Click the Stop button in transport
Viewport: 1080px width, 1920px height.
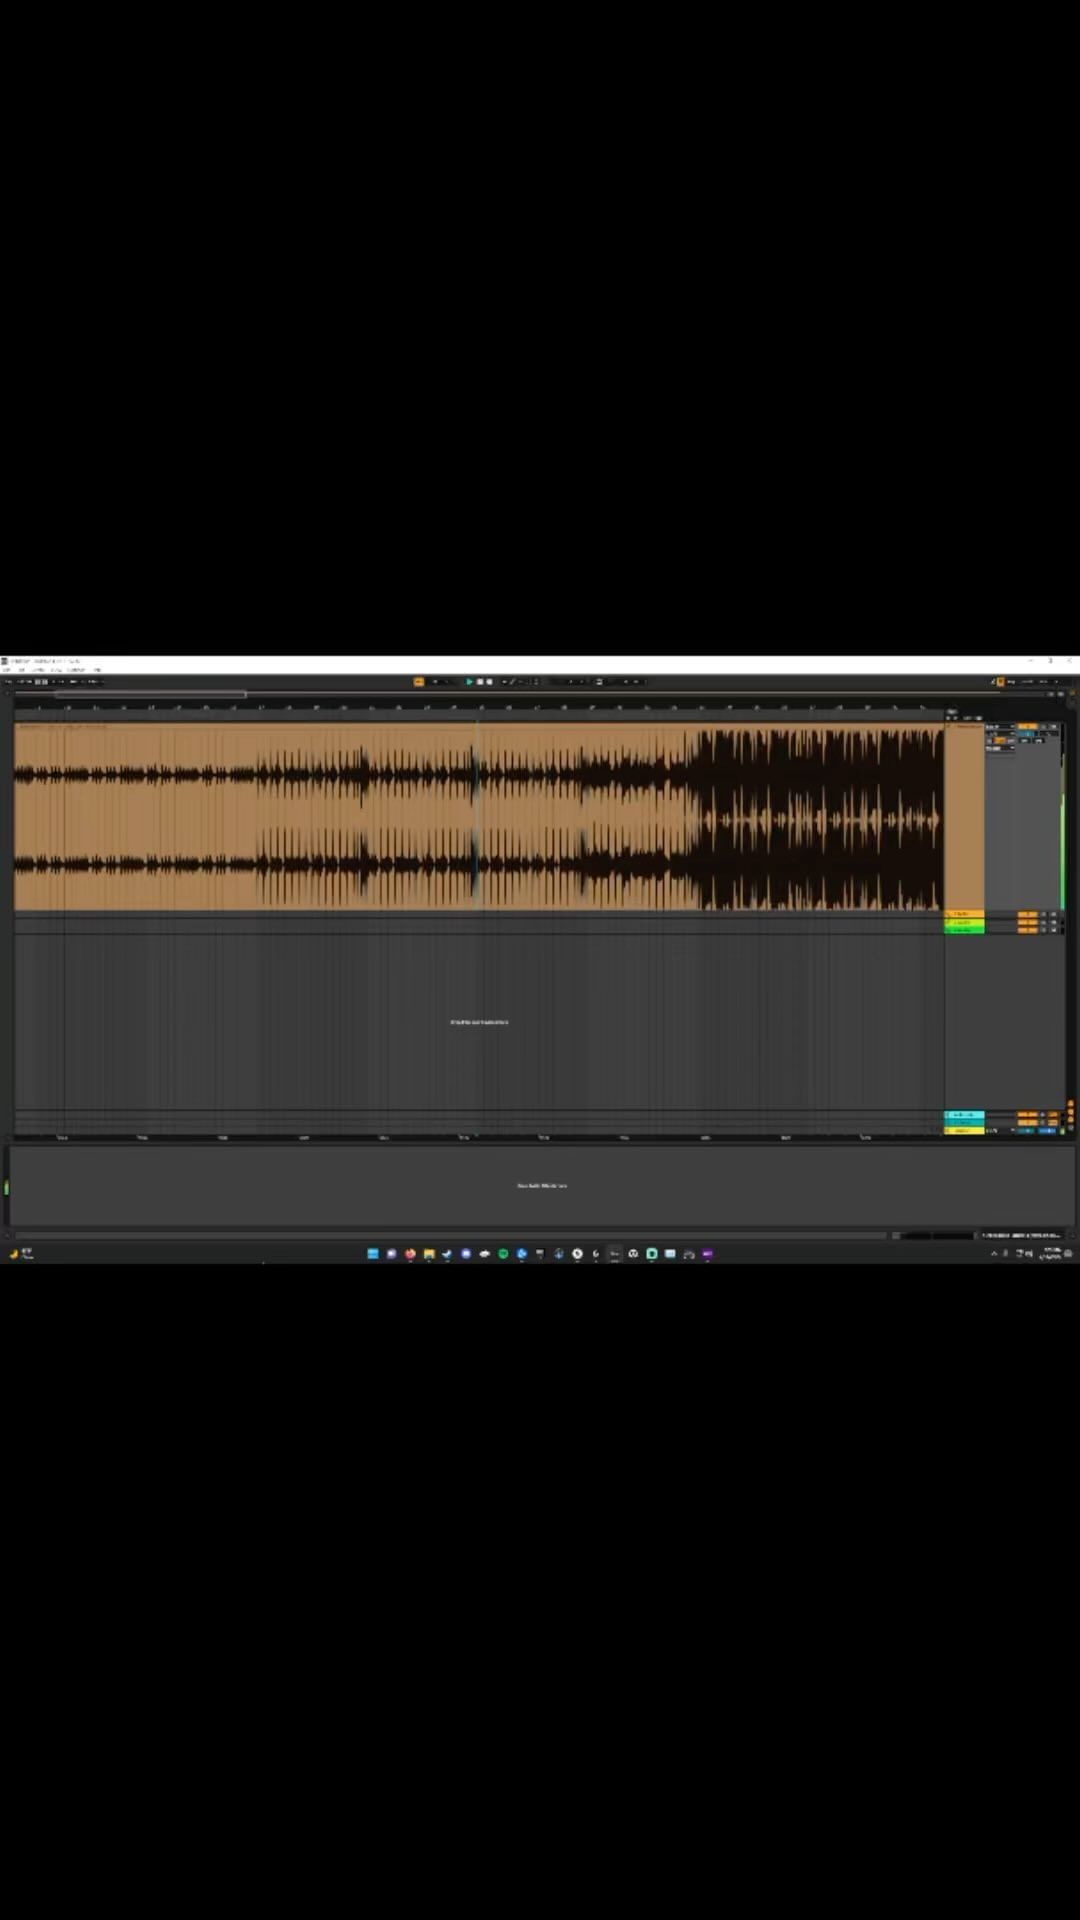479,682
